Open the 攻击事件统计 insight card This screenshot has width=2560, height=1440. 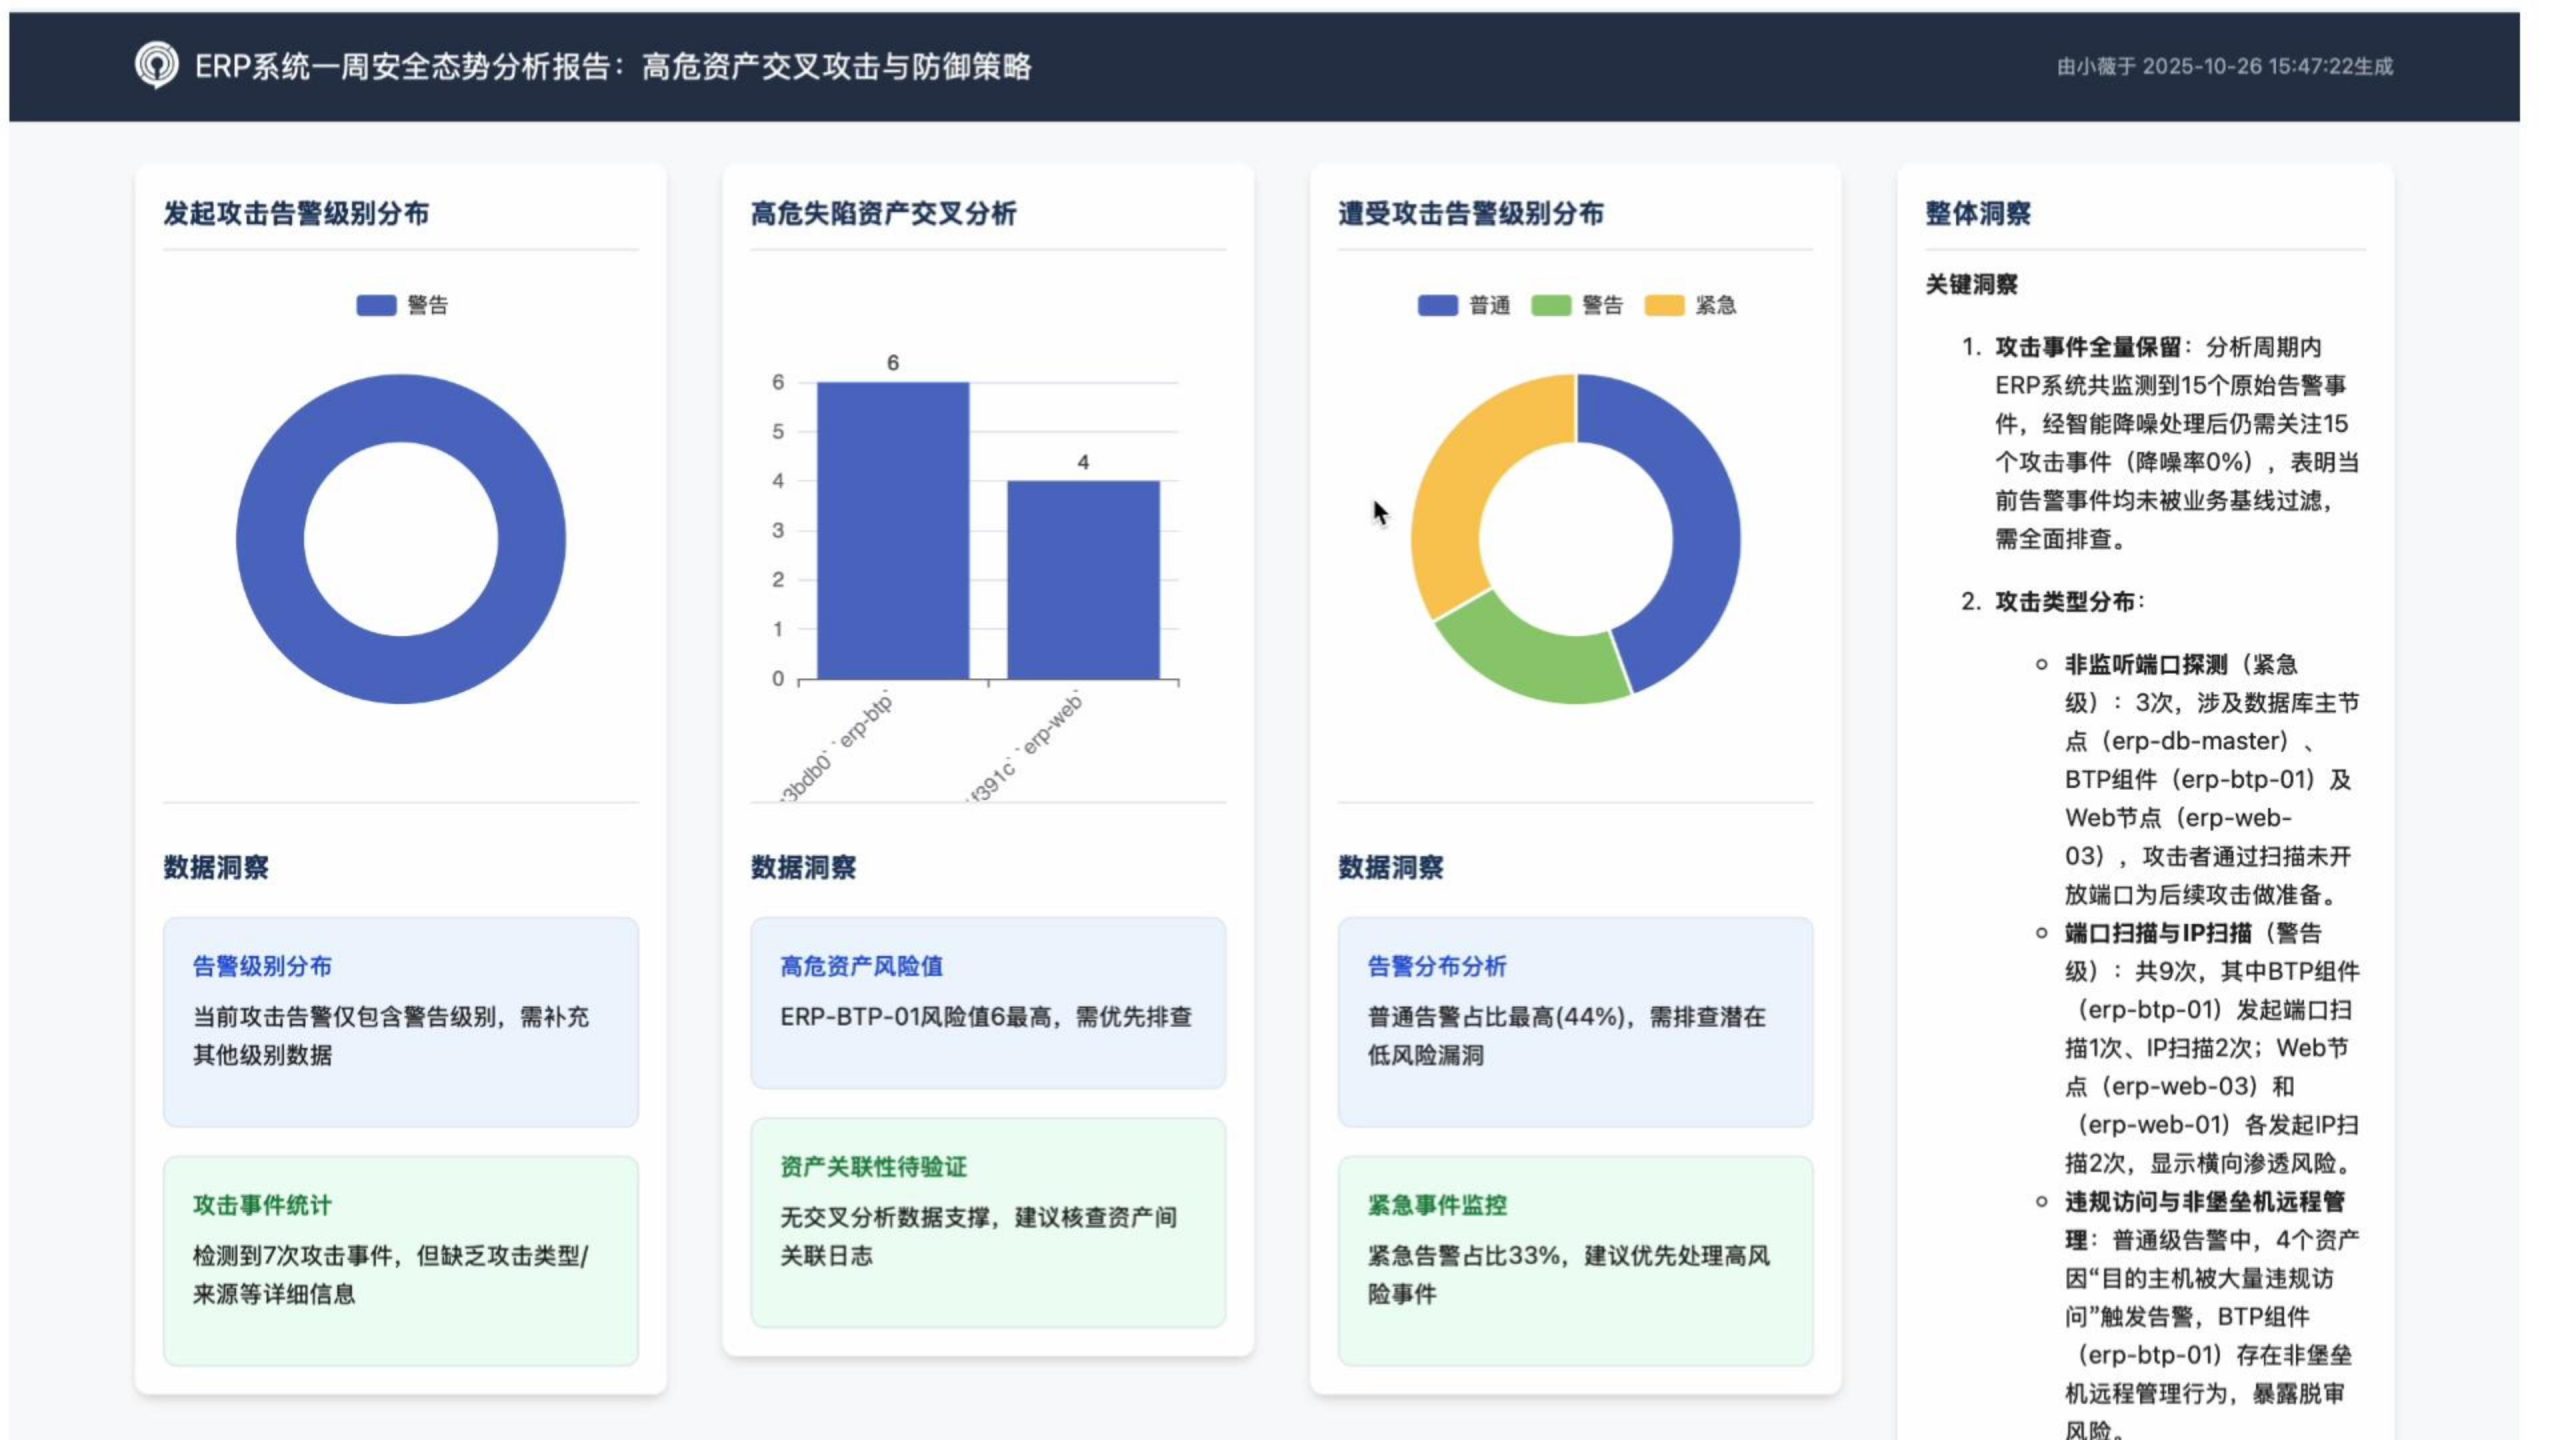pyautogui.click(x=400, y=1260)
